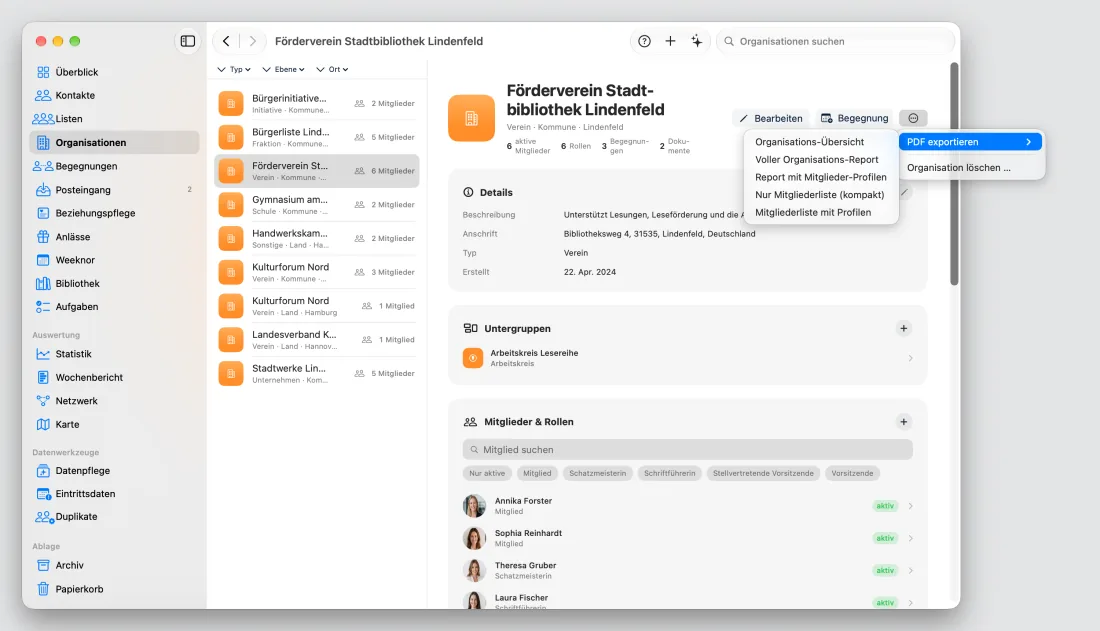Open Duplikate in the sidebar

[x=114, y=517]
